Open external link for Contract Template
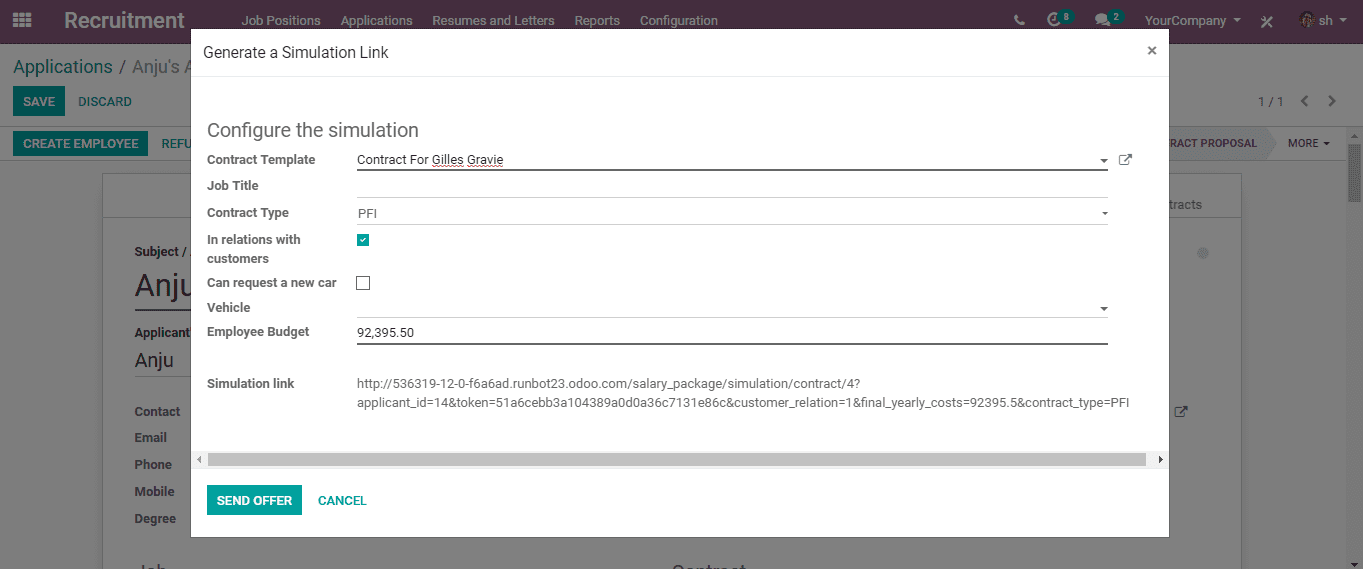This screenshot has width=1363, height=569. pos(1125,159)
